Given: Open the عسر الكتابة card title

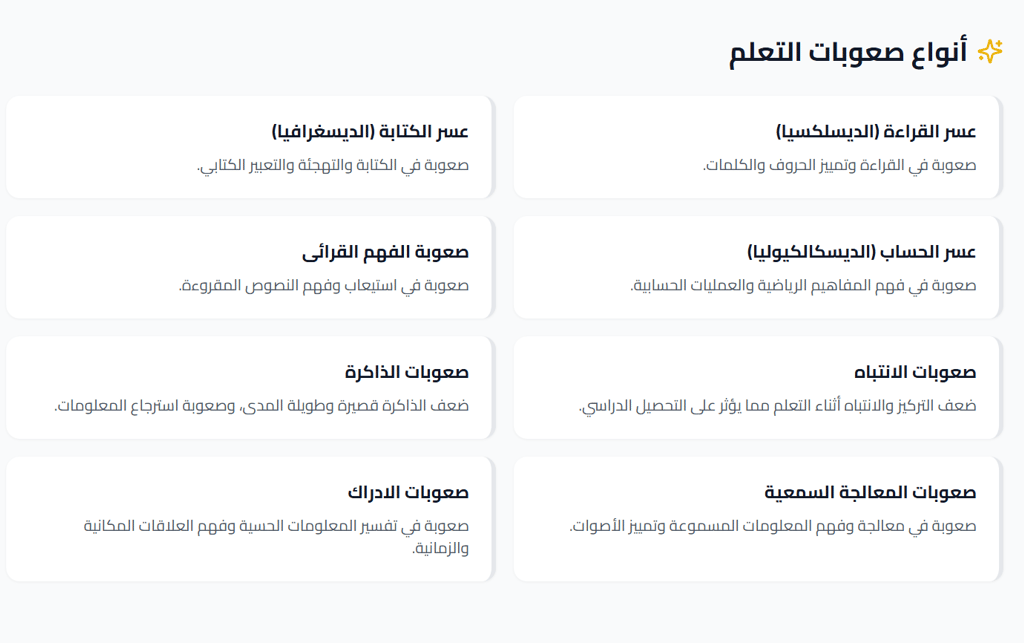Looking at the screenshot, I should pos(370,132).
